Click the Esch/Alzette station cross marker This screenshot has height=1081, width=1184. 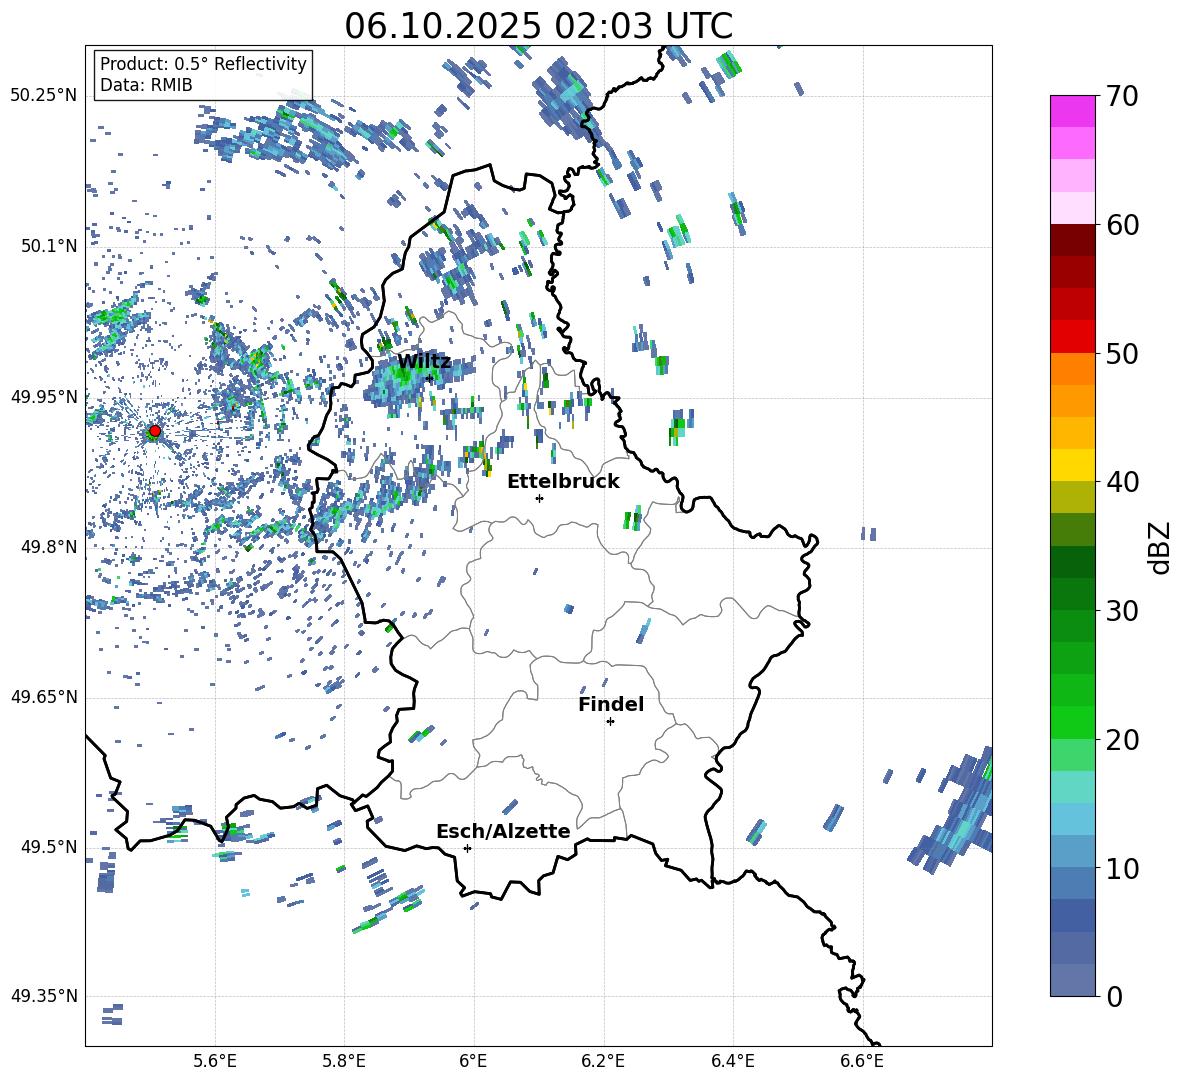467,848
